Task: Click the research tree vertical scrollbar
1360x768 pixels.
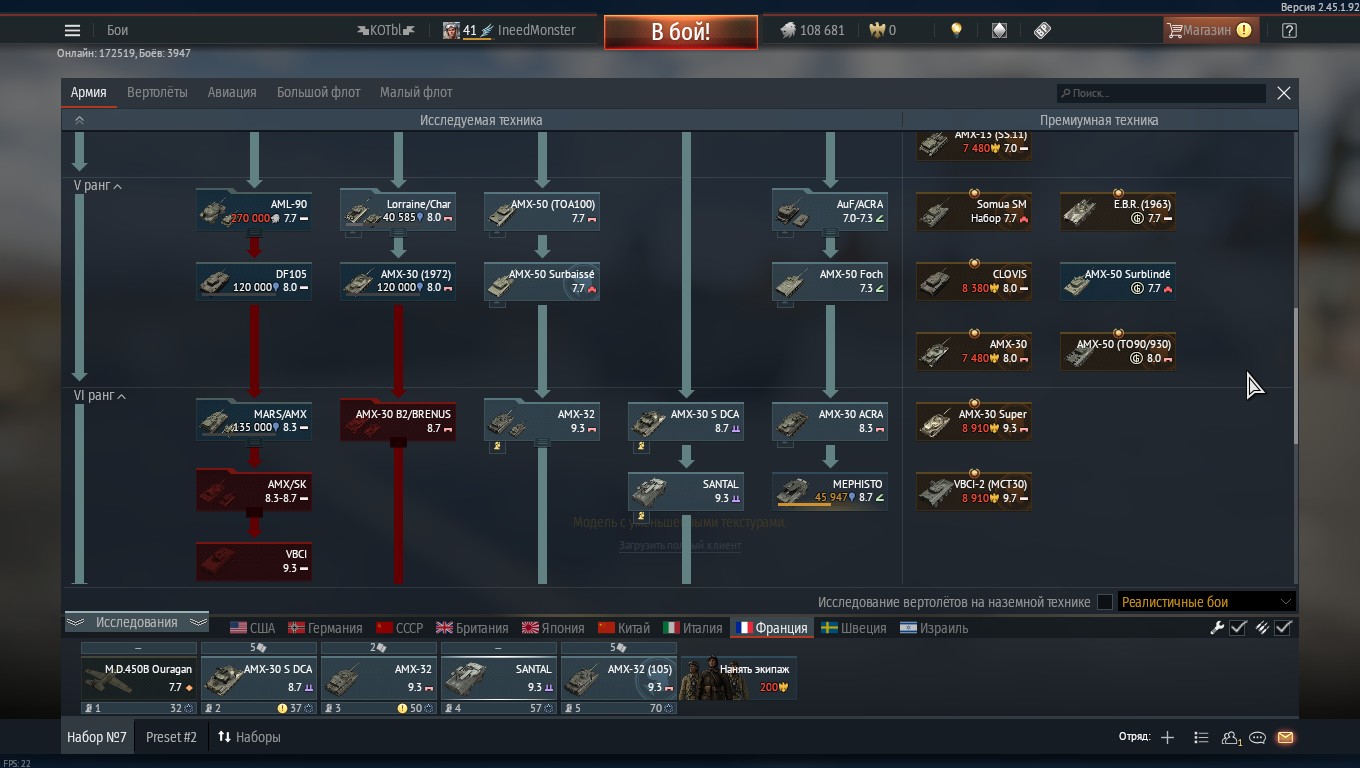Action: tap(1296, 376)
